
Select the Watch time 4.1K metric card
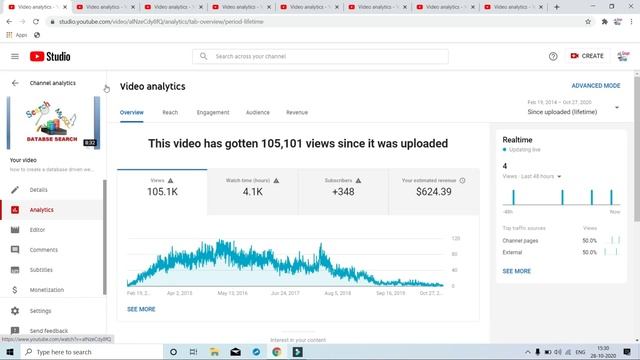pyautogui.click(x=253, y=192)
